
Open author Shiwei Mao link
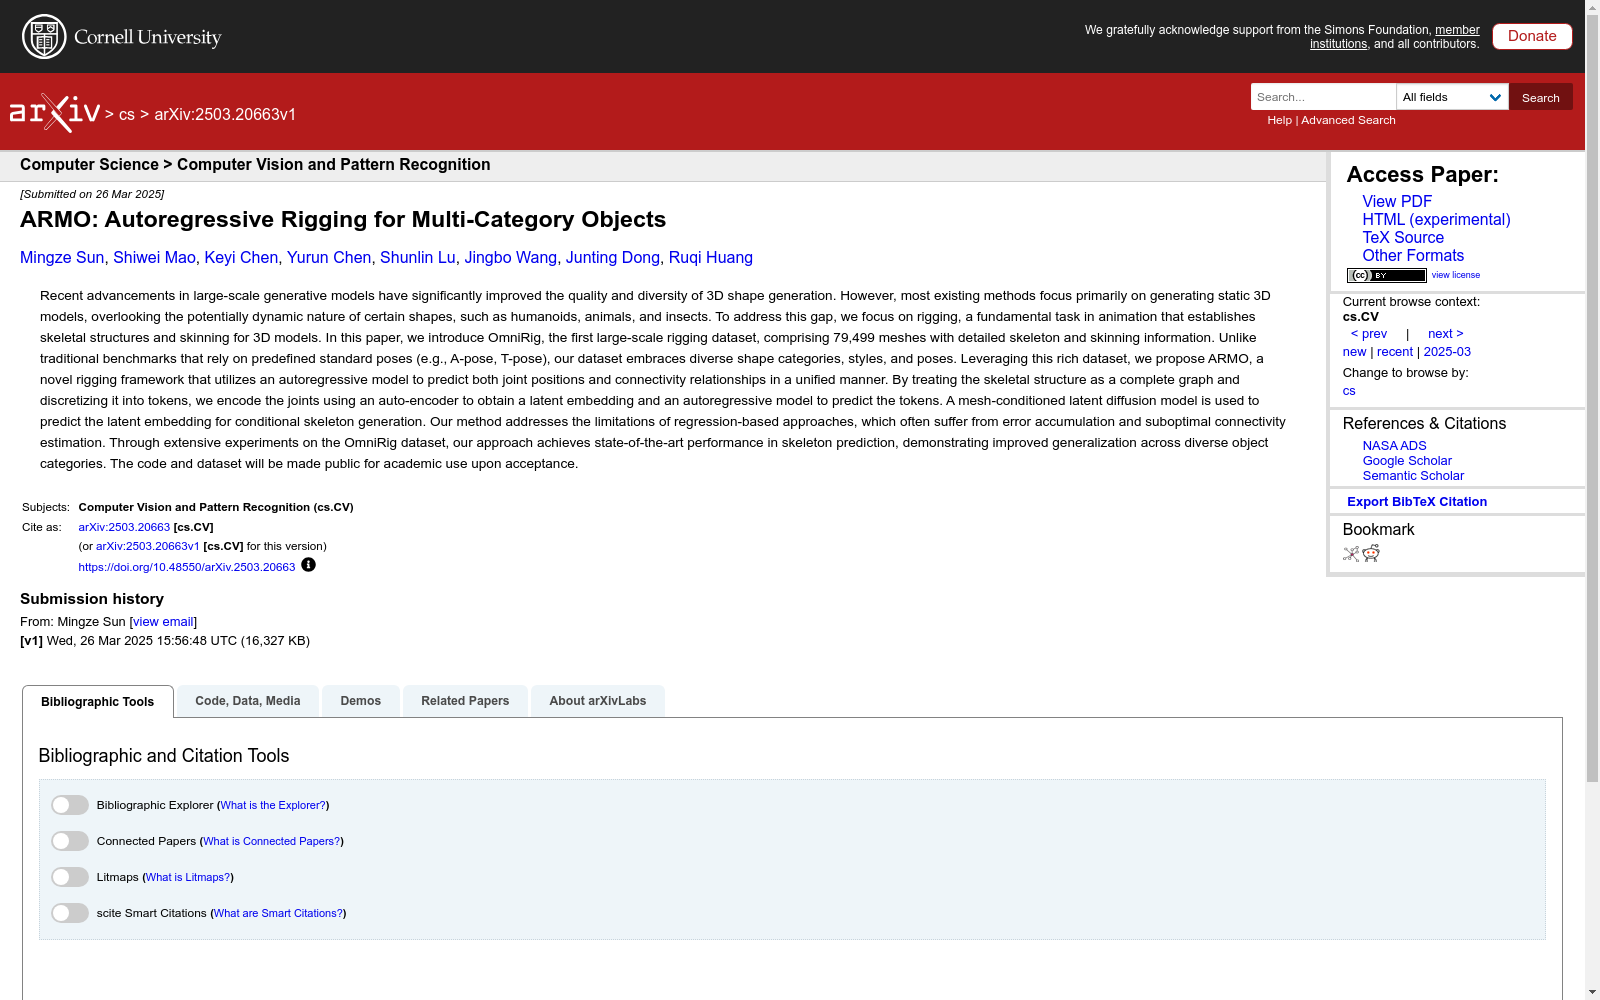point(154,258)
